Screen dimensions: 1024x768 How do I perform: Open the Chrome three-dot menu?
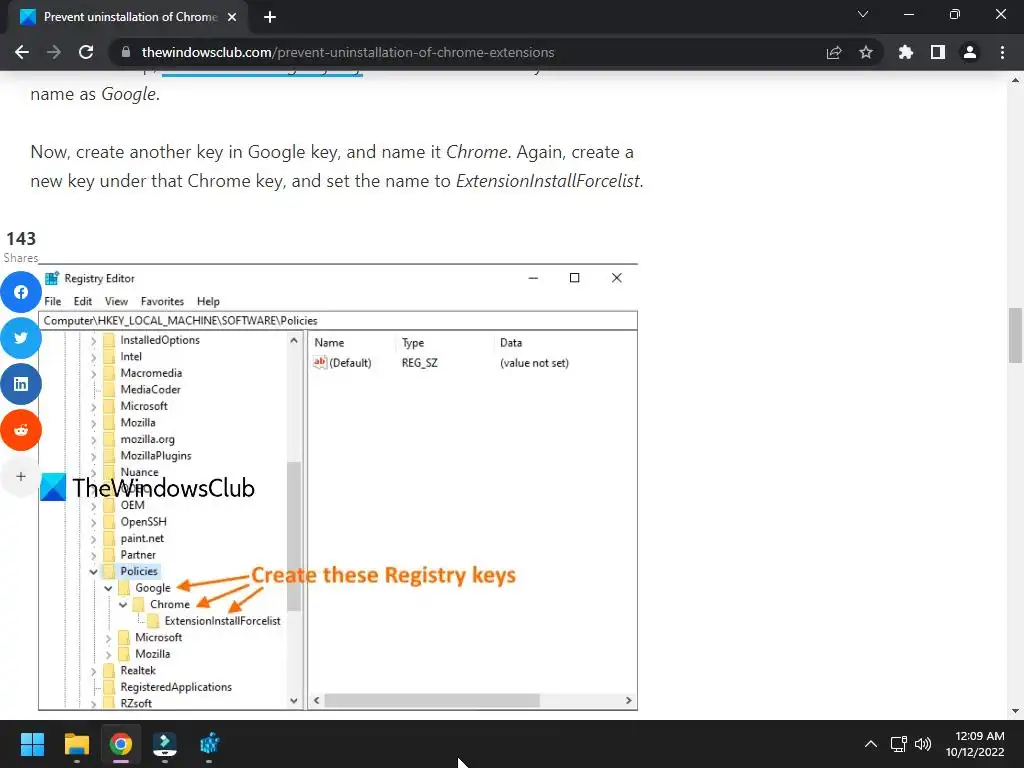tap(1002, 52)
